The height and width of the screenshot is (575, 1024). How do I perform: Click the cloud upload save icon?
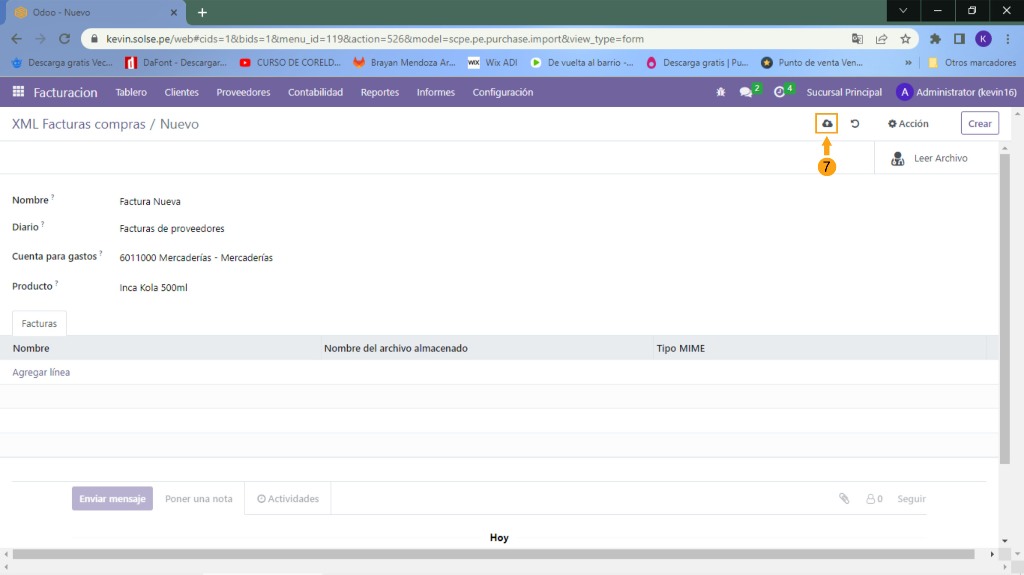point(826,124)
